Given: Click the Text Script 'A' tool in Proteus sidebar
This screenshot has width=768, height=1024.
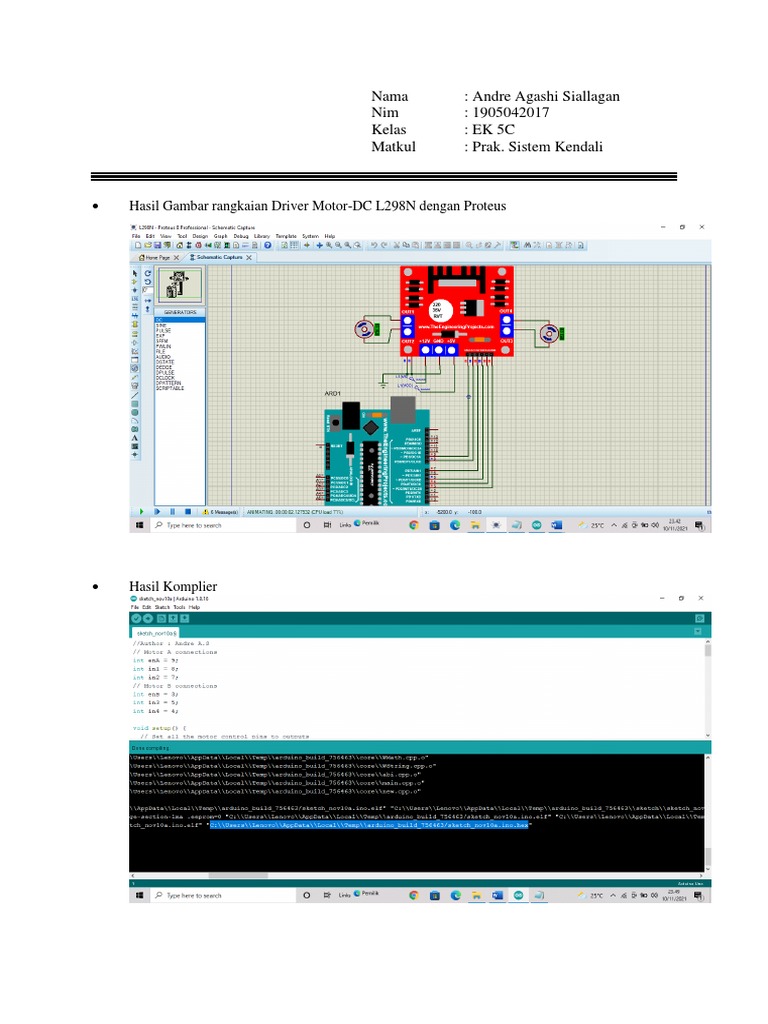Looking at the screenshot, I should [x=135, y=438].
